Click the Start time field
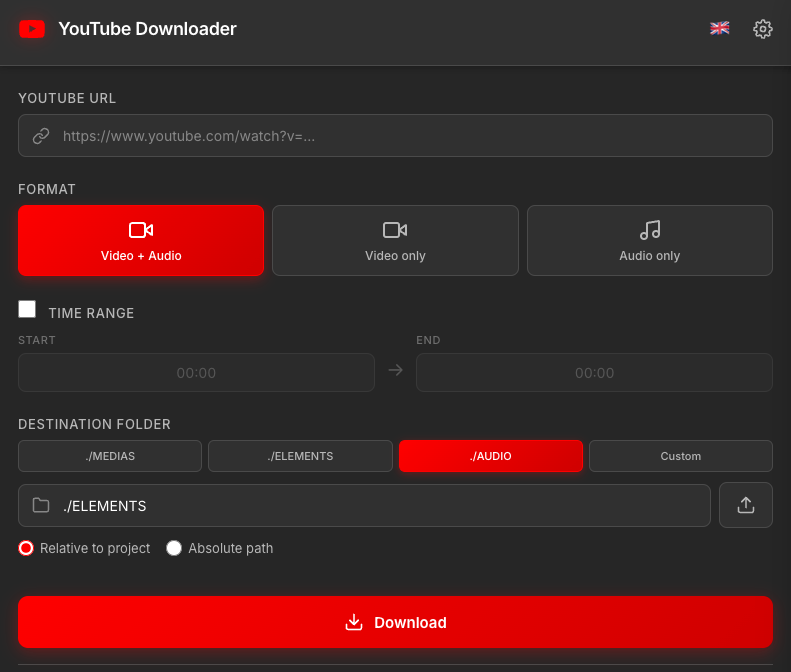Viewport: 791px width, 672px height. click(196, 372)
